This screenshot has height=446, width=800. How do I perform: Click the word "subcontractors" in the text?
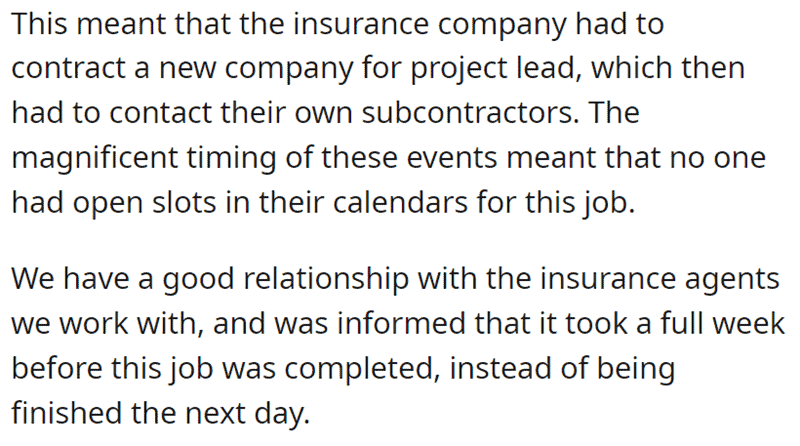(x=470, y=113)
